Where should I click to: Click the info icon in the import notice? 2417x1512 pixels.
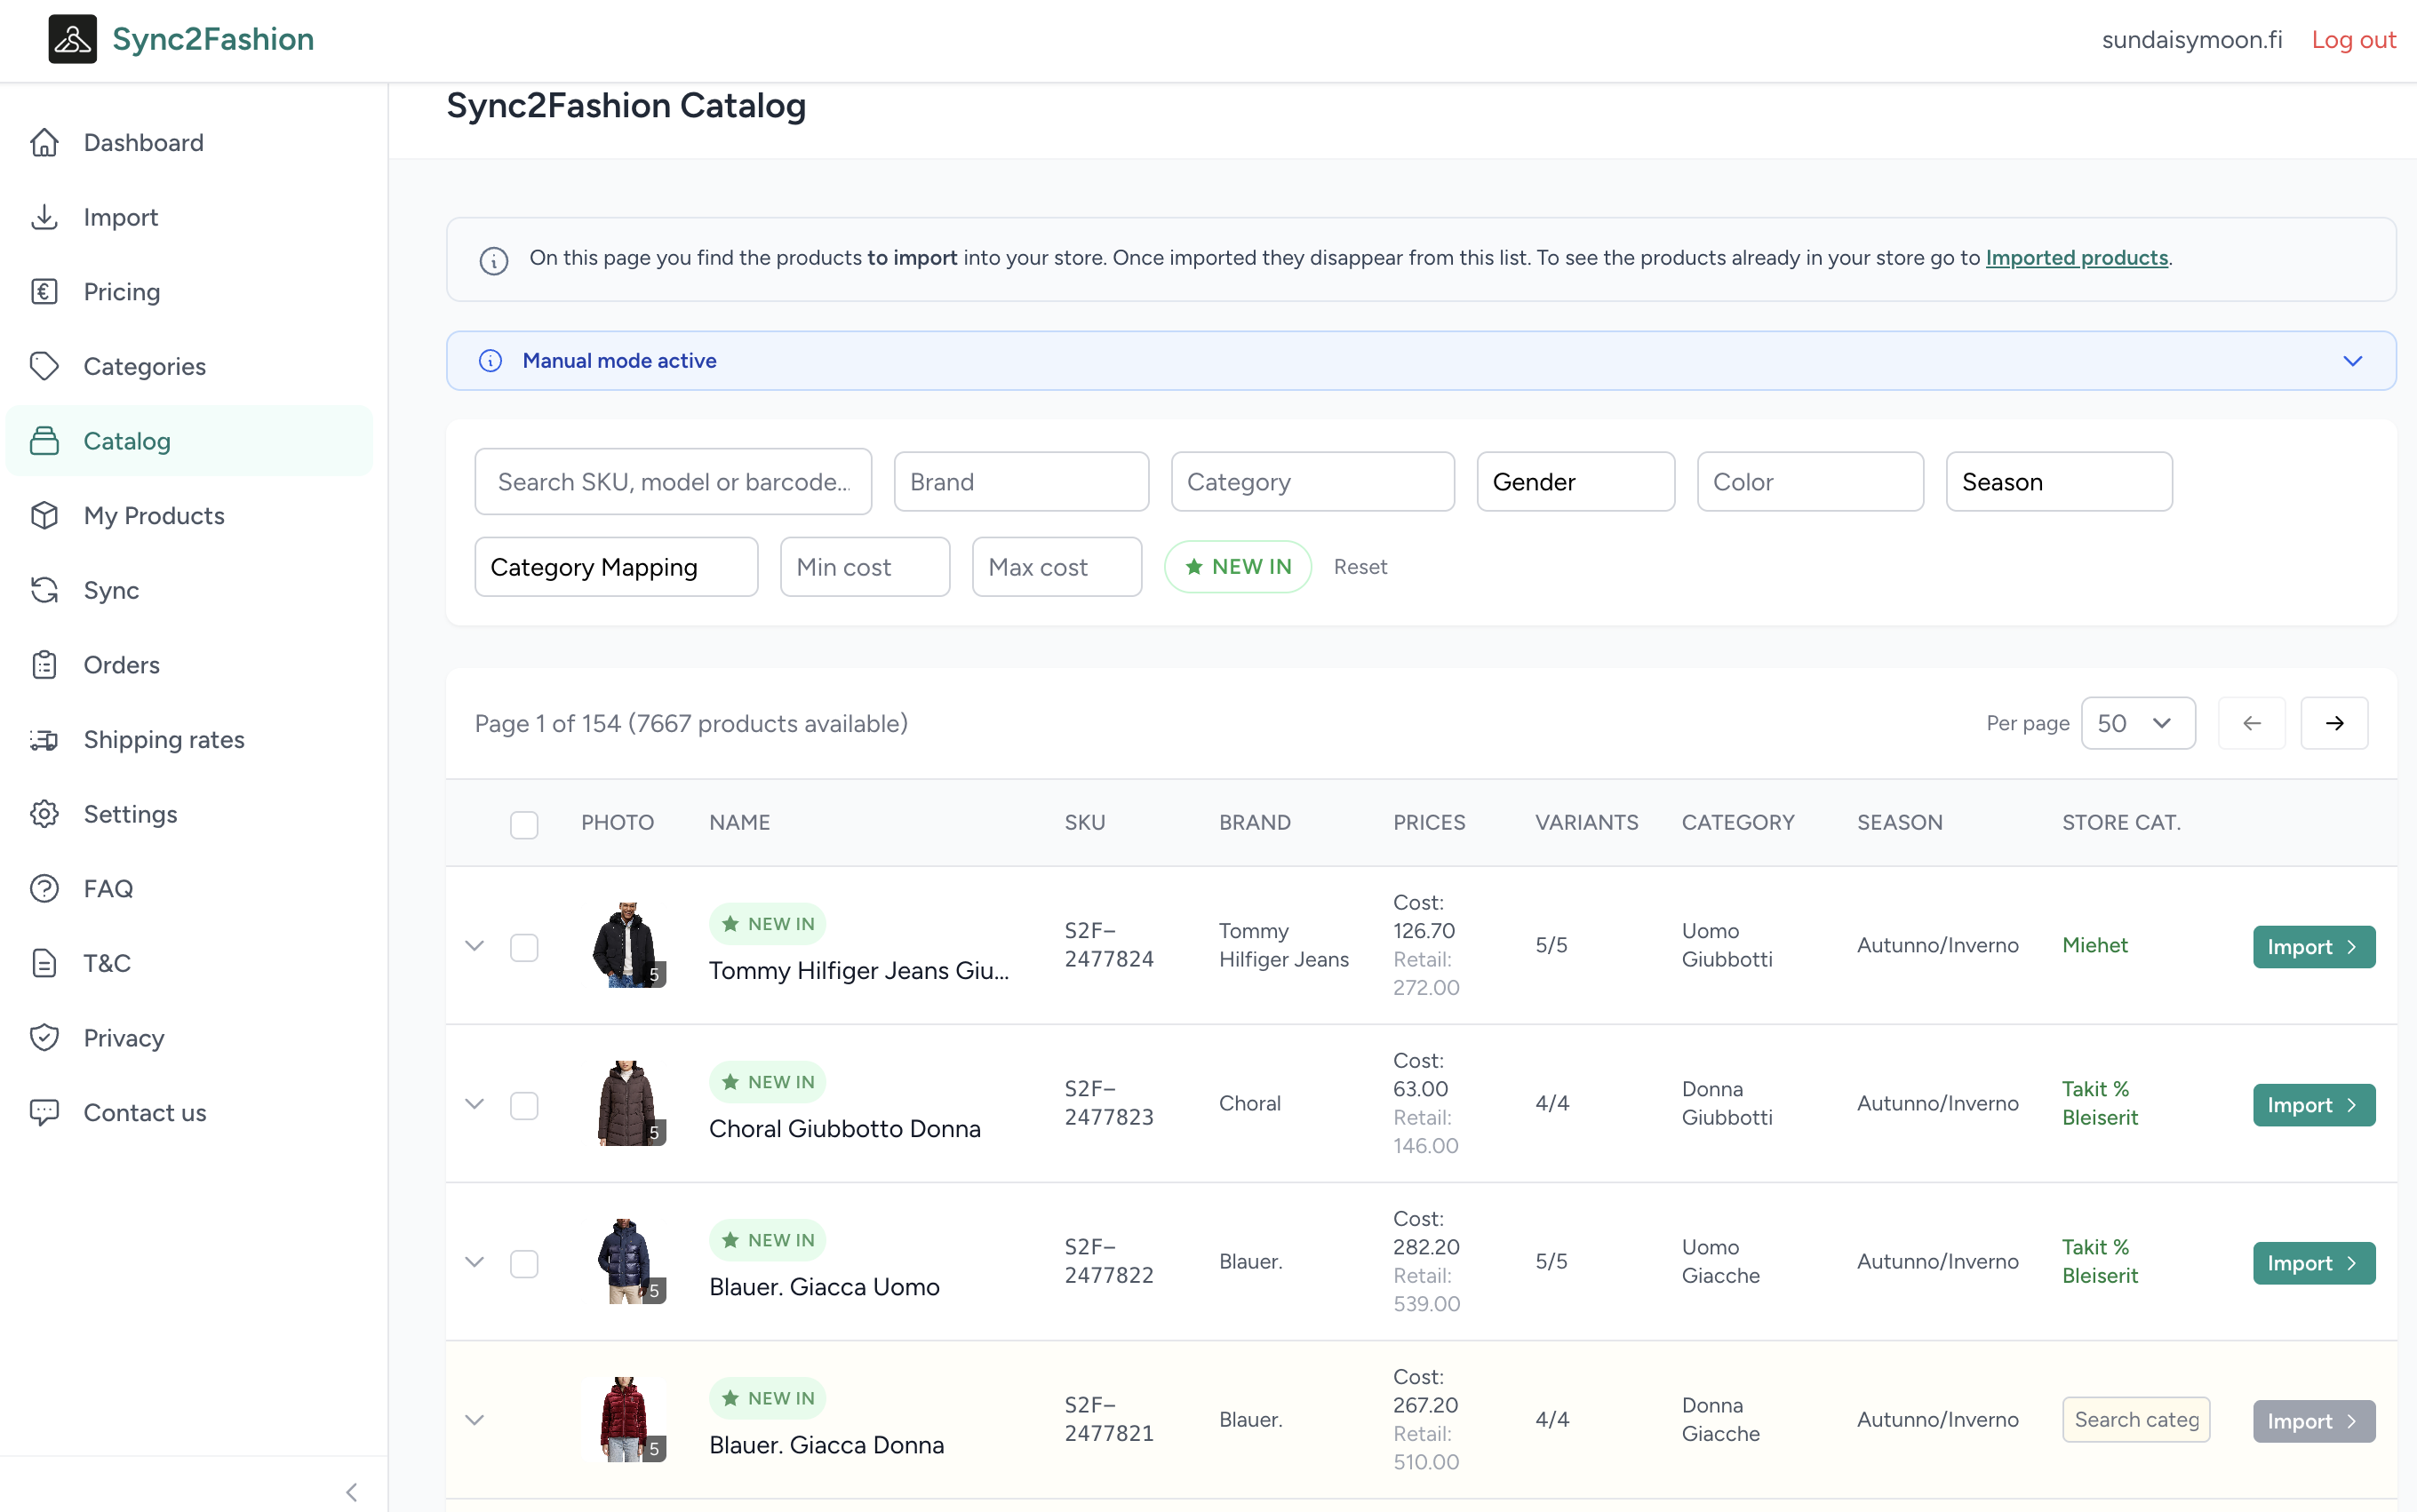494,260
